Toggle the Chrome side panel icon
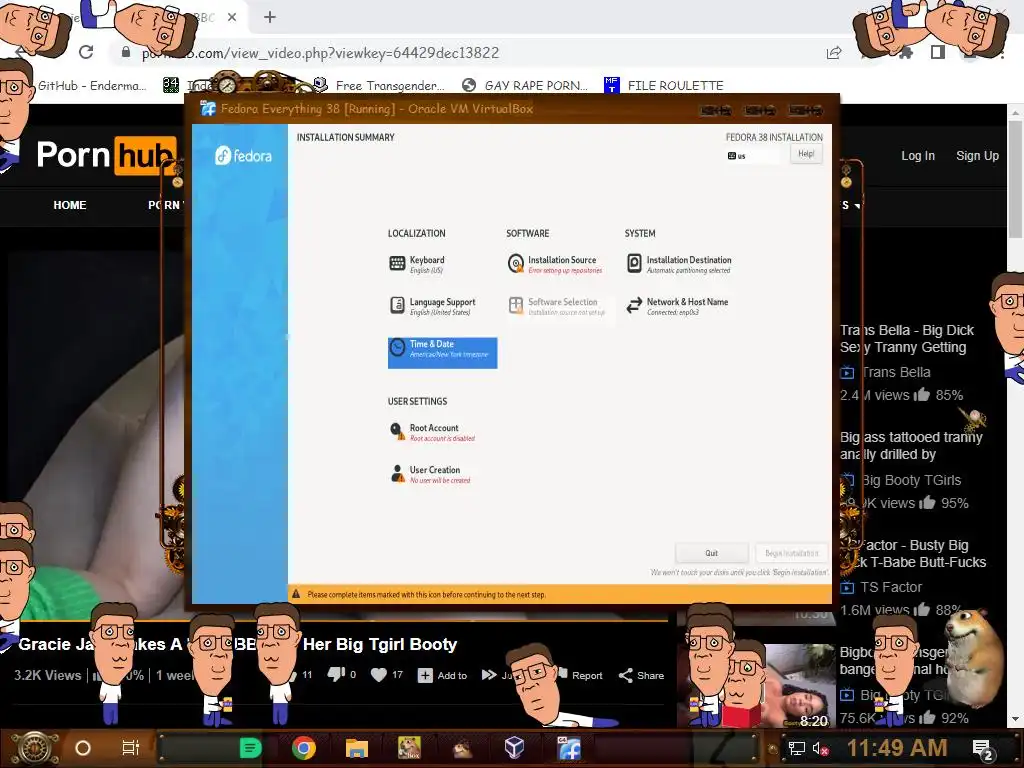Image resolution: width=1024 pixels, height=768 pixels. point(938,52)
